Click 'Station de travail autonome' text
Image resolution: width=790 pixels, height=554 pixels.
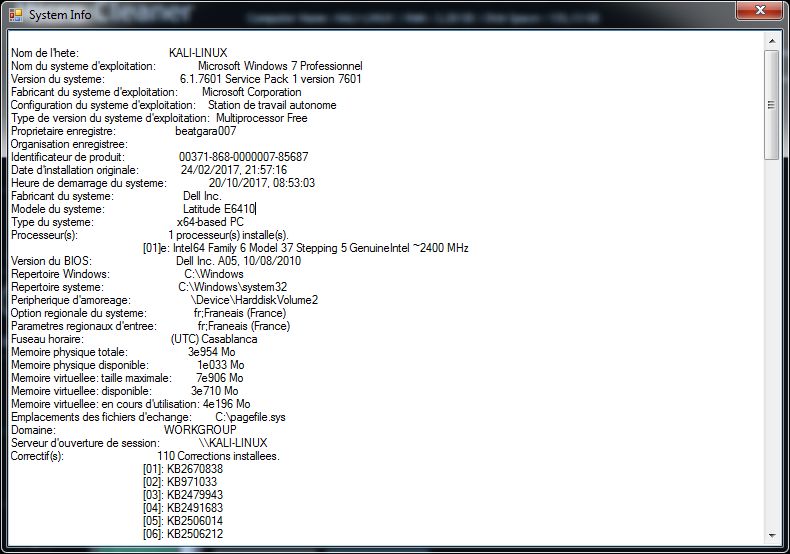point(272,105)
